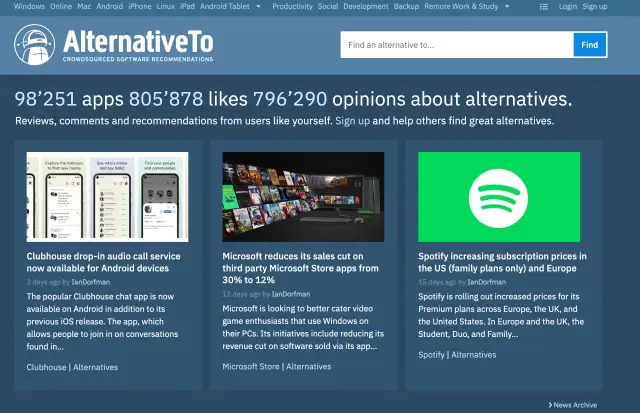
Task: Click the '98'251 apps' statistics heading
Action: 69,99
